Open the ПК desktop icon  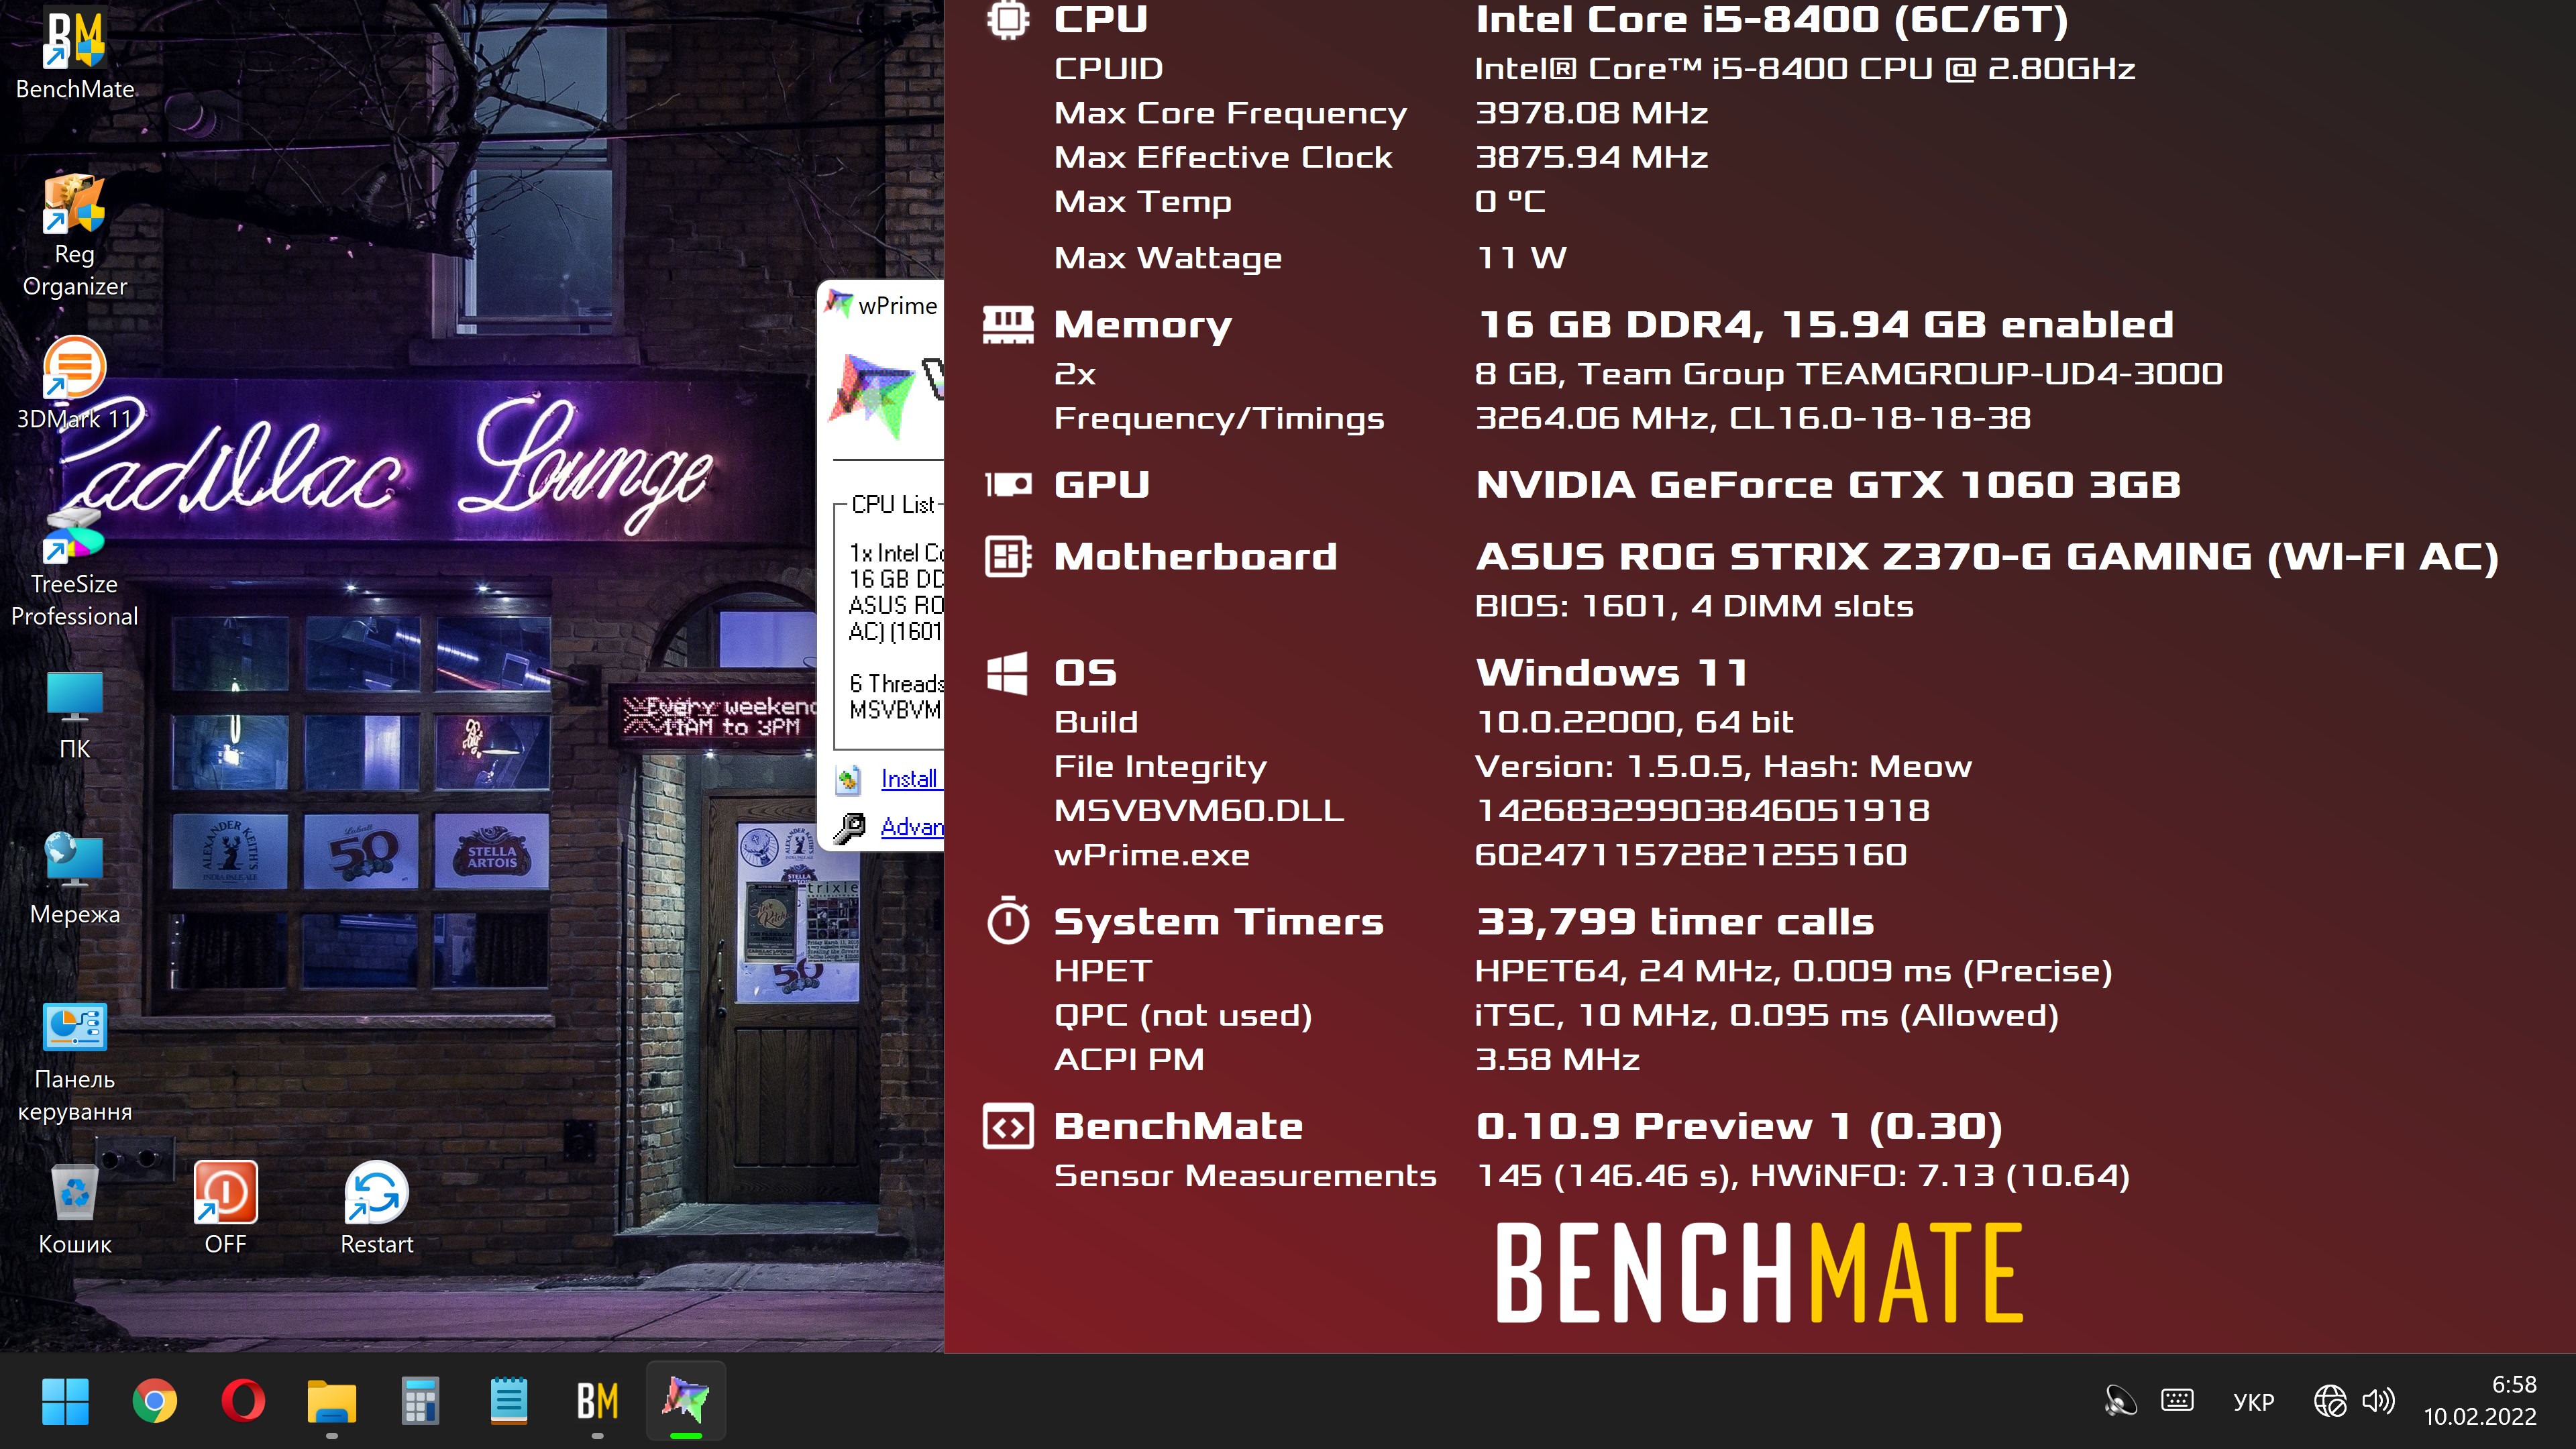click(x=75, y=716)
